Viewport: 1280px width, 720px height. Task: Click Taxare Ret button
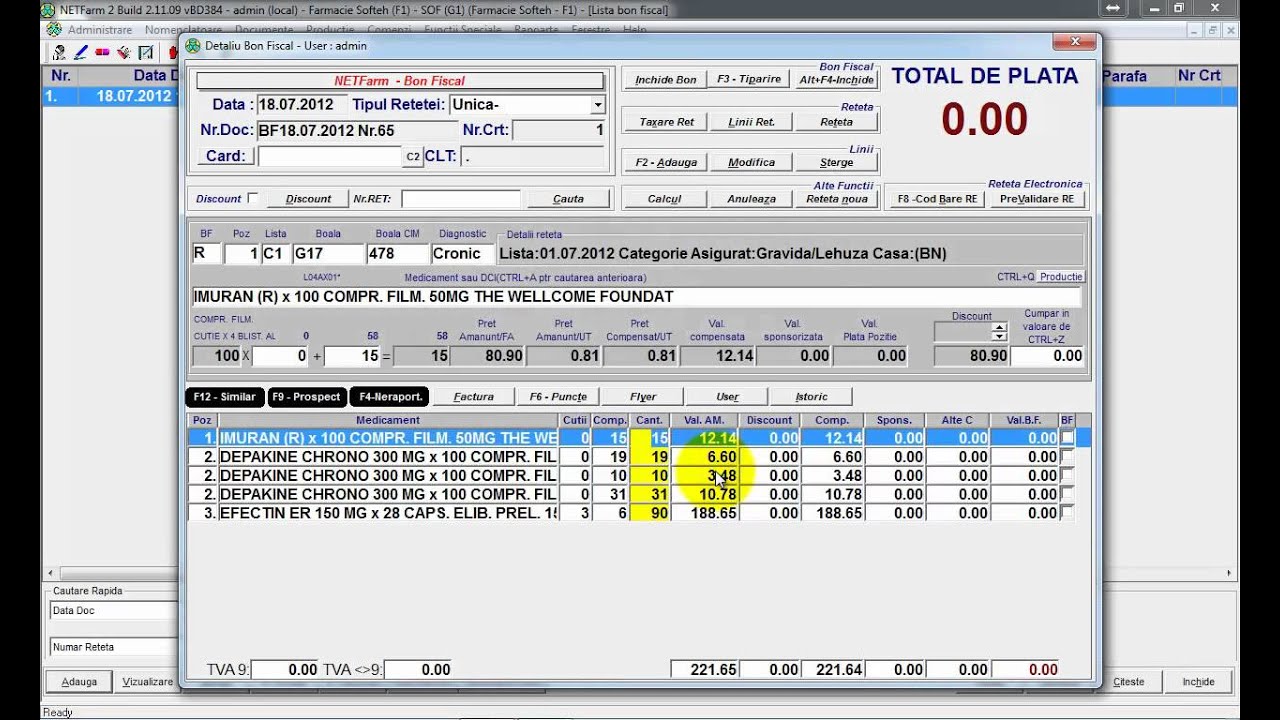pyautogui.click(x=666, y=122)
